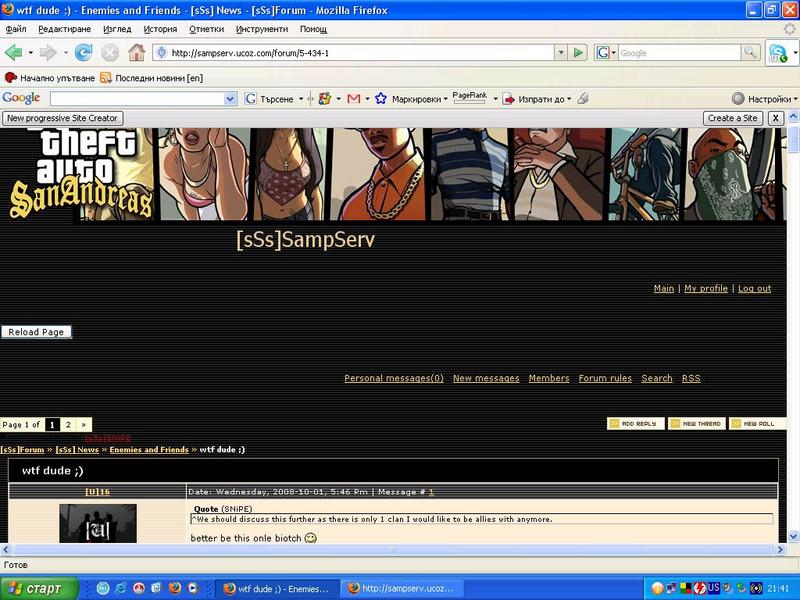Open the Main link
Viewport: 800px width, 600px height.
pyautogui.click(x=664, y=288)
